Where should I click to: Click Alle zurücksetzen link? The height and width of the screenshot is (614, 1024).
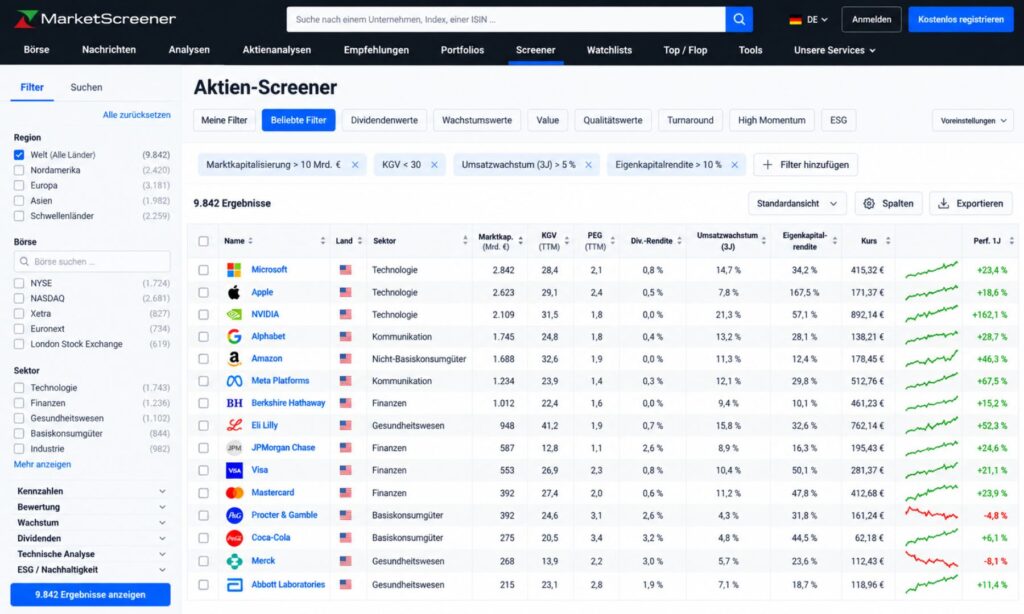[136, 115]
